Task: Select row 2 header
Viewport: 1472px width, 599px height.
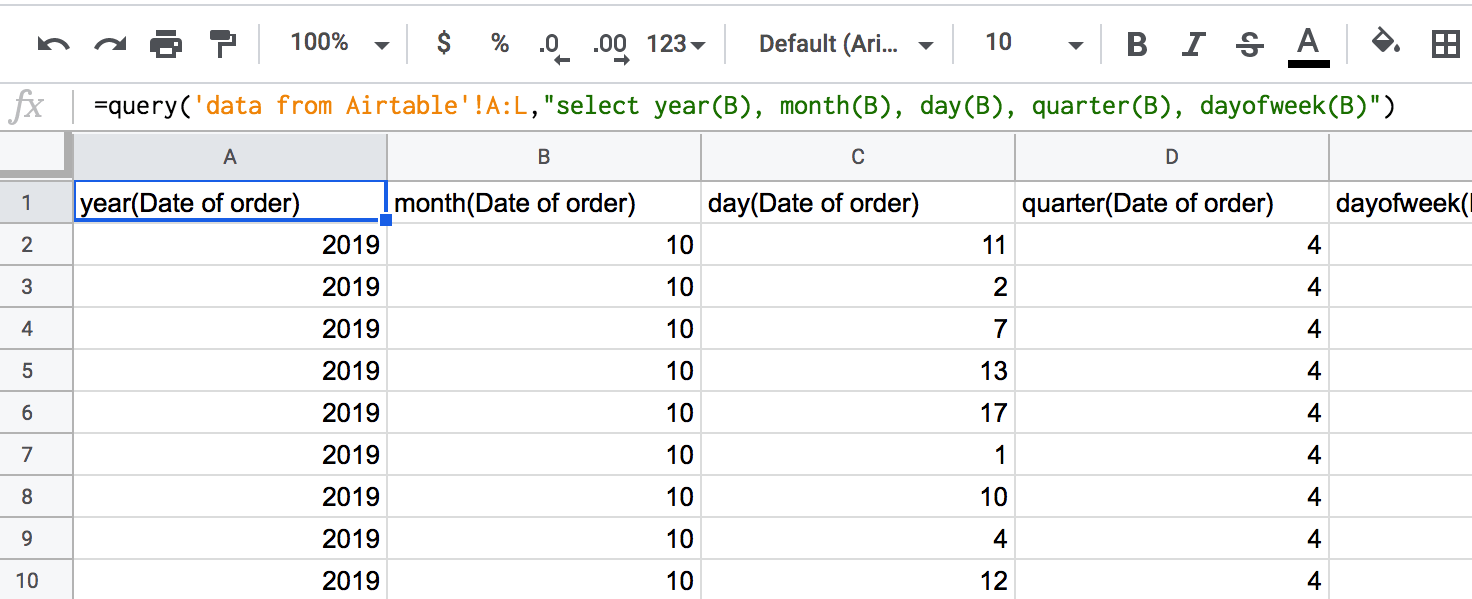Action: click(x=36, y=245)
